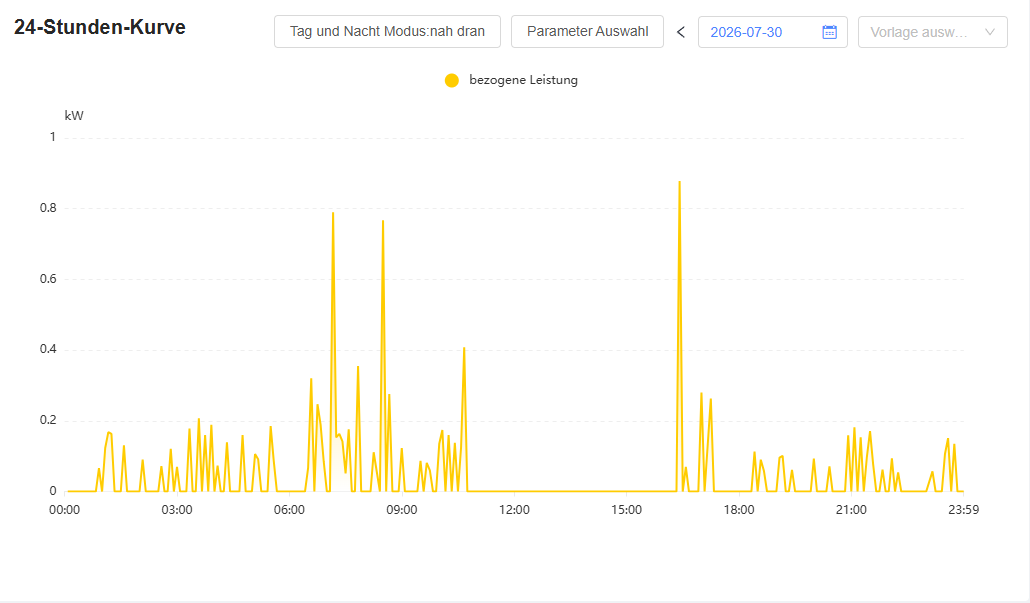The image size is (1030, 603).
Task: Expand the template dropdown chevron arrow
Action: coord(990,32)
